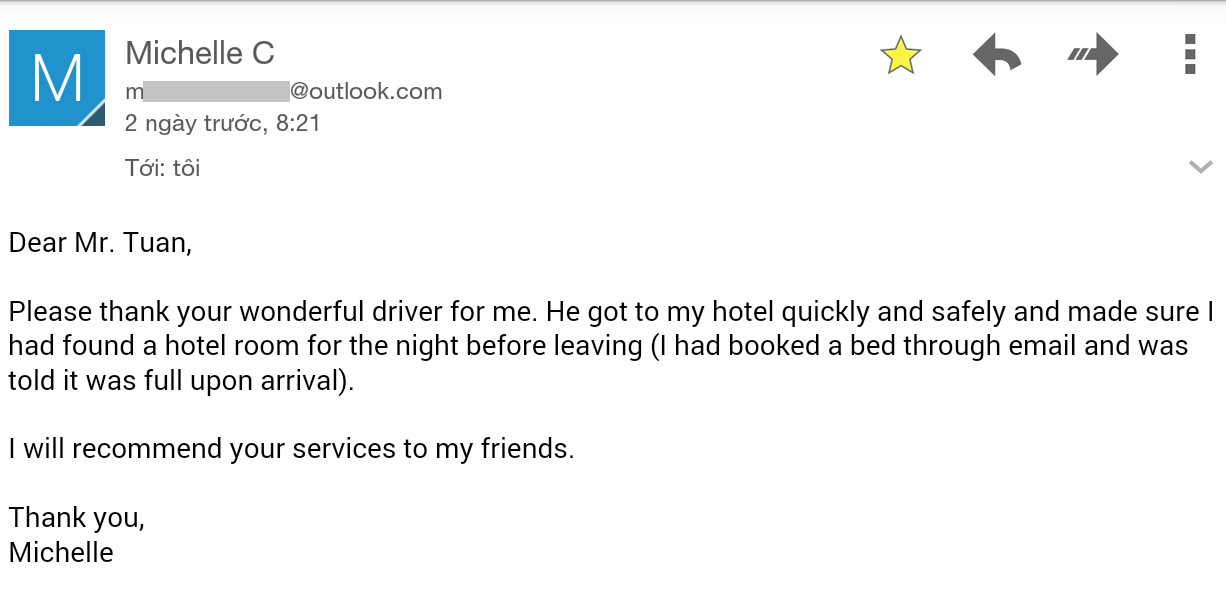
Task: Click the grayed-out redacted part of the email address
Action: (x=216, y=92)
